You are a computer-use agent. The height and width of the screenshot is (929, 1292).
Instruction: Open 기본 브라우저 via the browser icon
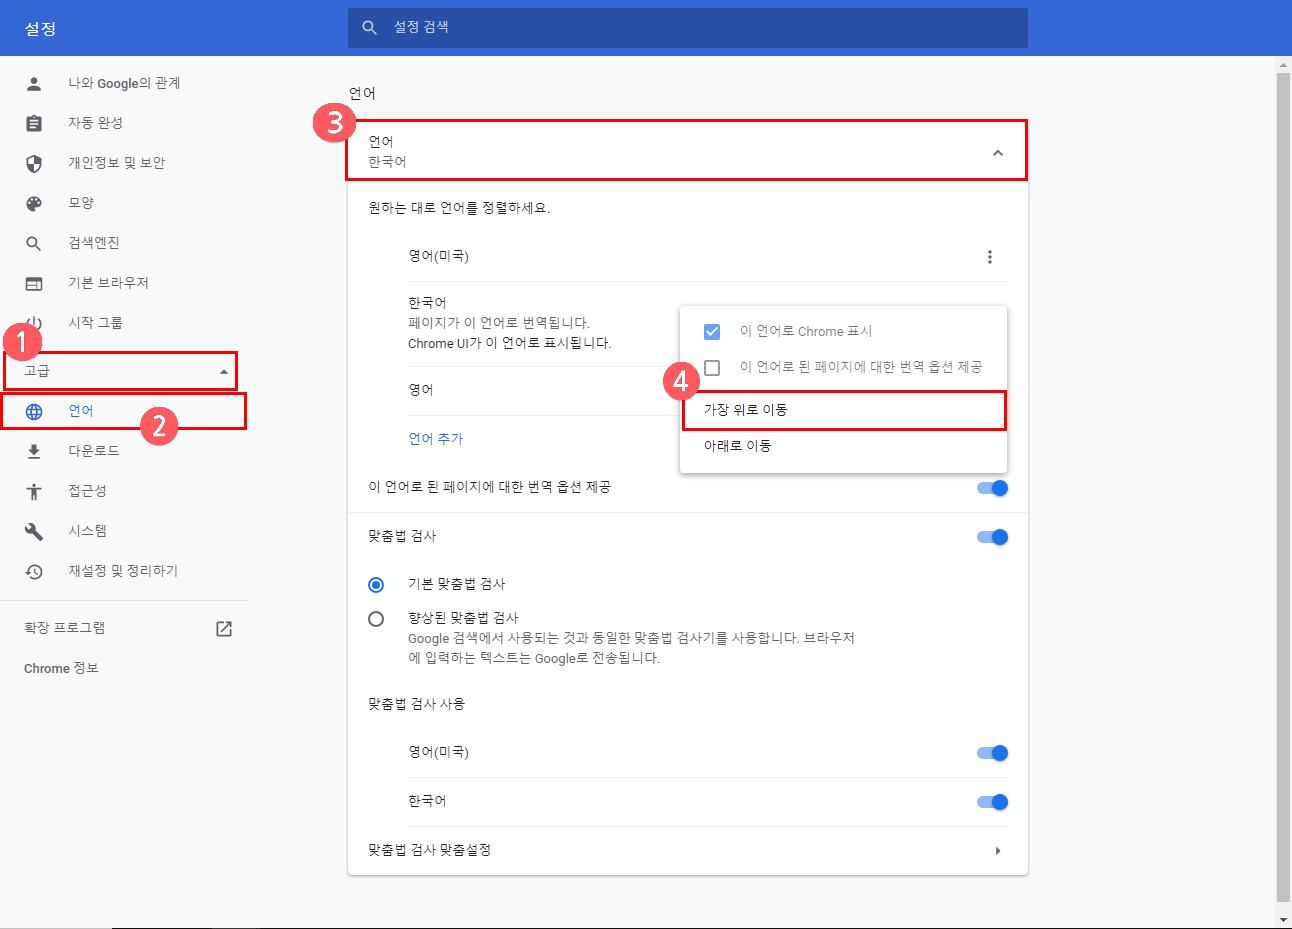click(32, 282)
